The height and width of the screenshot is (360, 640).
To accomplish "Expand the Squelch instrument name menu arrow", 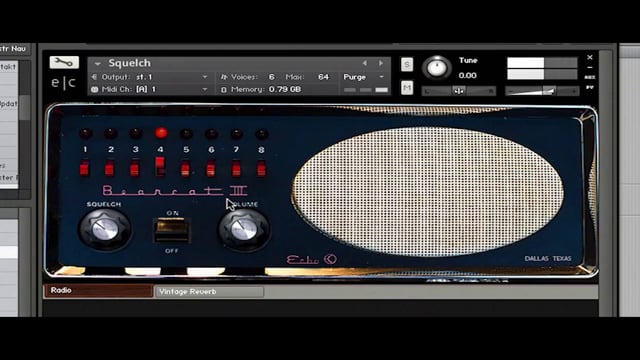I will tap(98, 64).
